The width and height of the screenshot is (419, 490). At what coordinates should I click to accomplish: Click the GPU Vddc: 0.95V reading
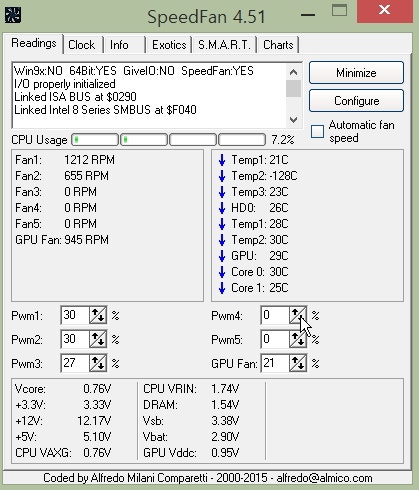pyautogui.click(x=191, y=453)
